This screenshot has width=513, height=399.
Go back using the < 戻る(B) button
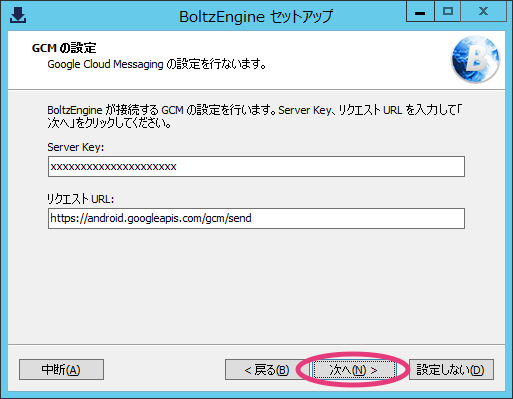267,369
